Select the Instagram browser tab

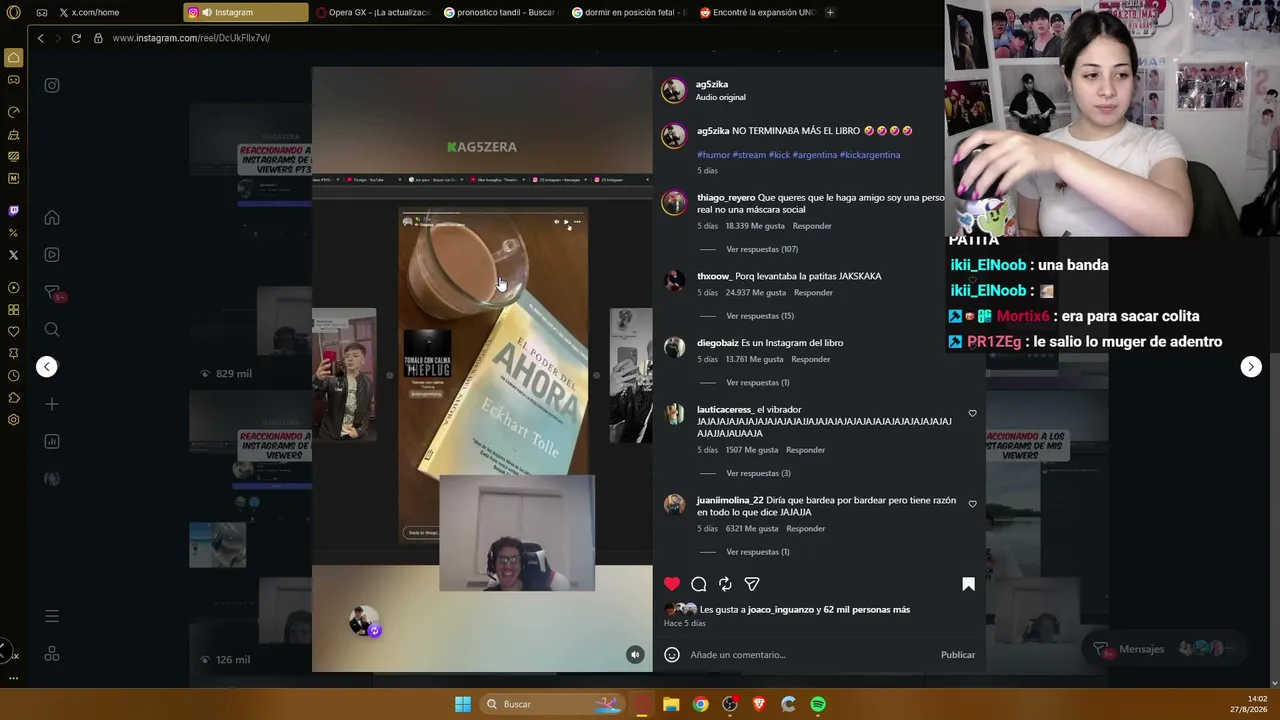[246, 13]
